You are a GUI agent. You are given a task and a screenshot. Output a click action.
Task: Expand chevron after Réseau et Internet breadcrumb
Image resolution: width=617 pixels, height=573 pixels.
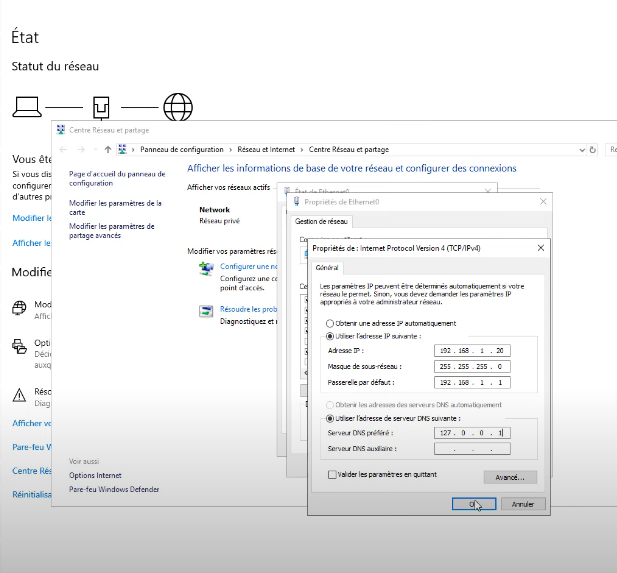(302, 150)
